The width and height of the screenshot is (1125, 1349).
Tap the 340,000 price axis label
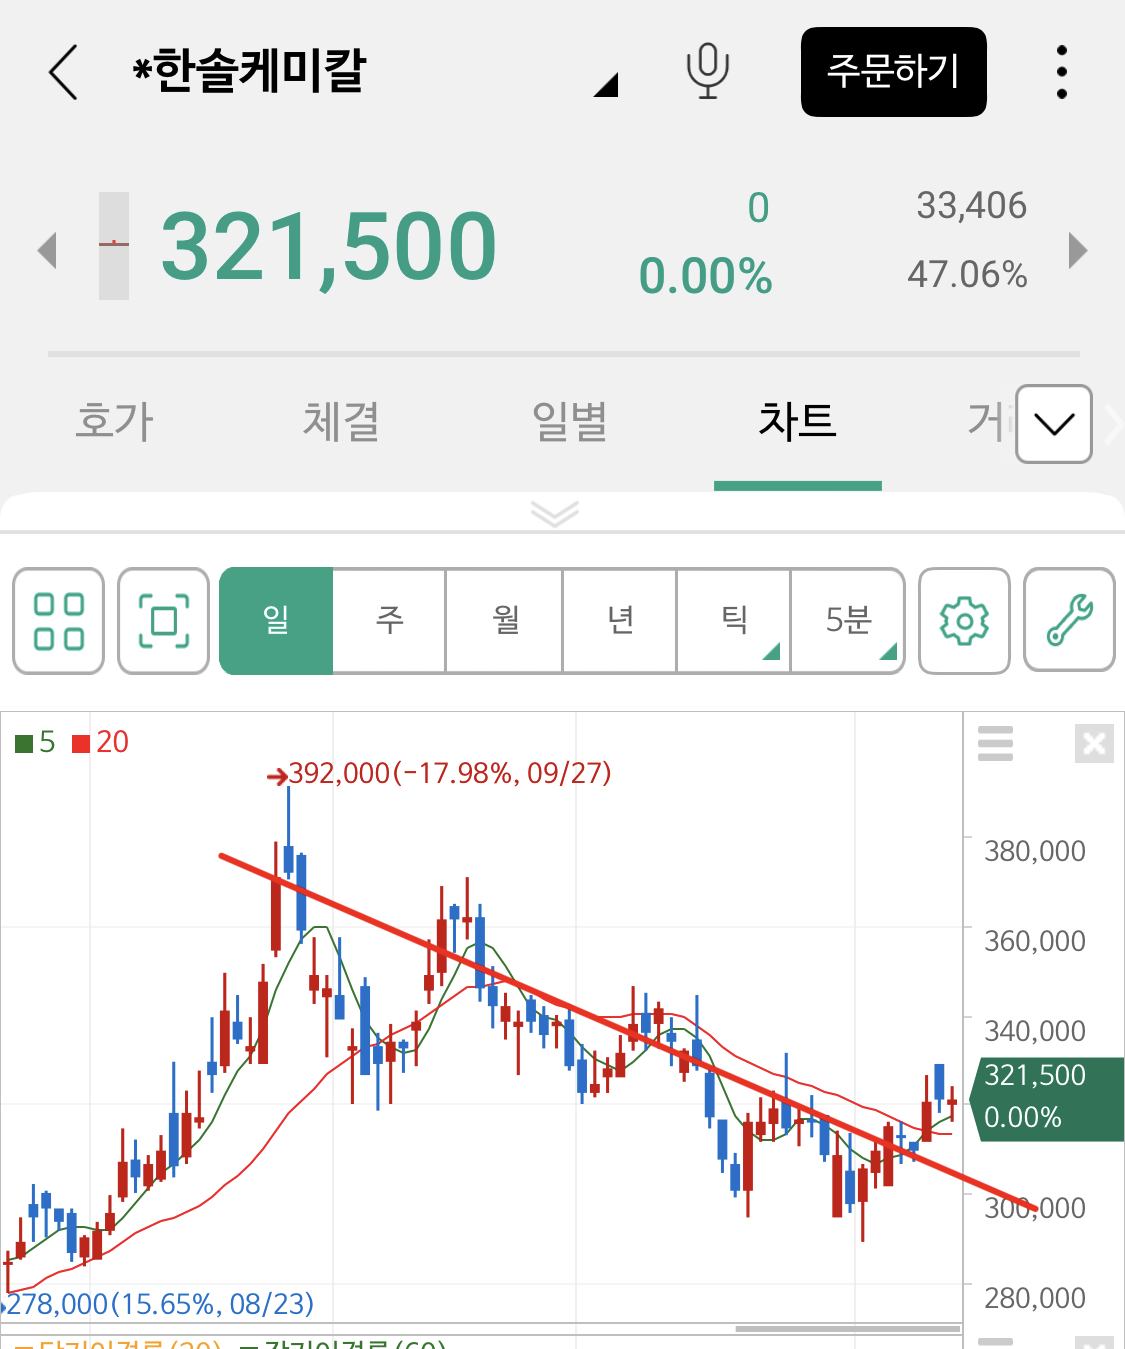click(x=1035, y=1031)
